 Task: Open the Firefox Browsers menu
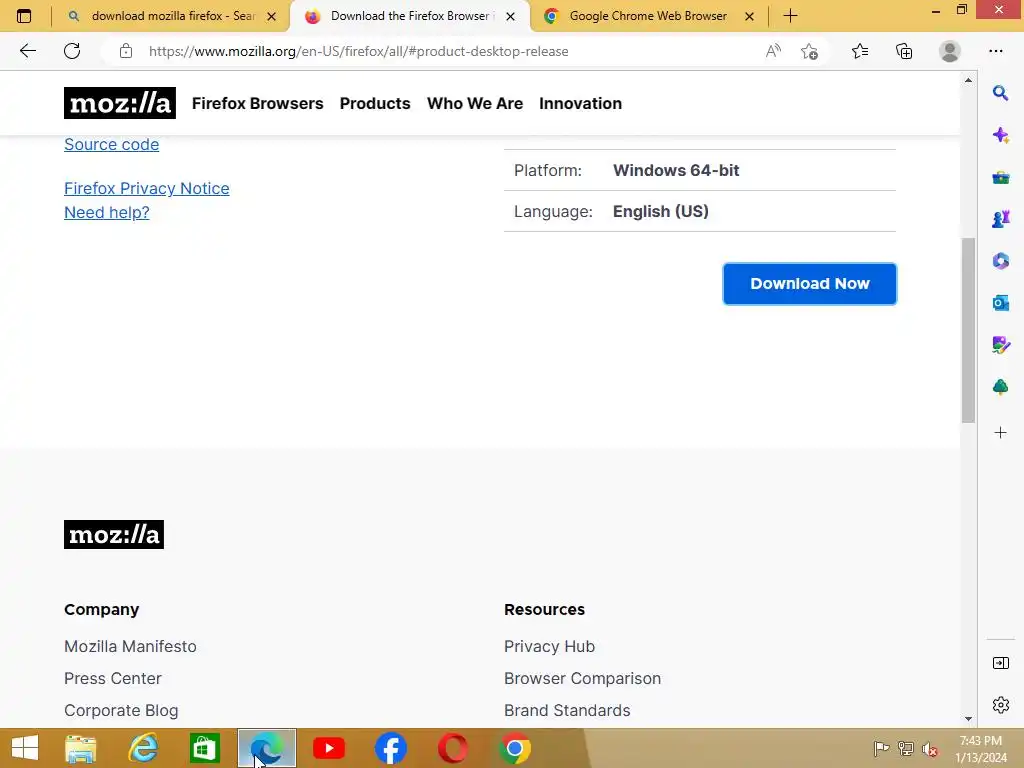tap(257, 103)
